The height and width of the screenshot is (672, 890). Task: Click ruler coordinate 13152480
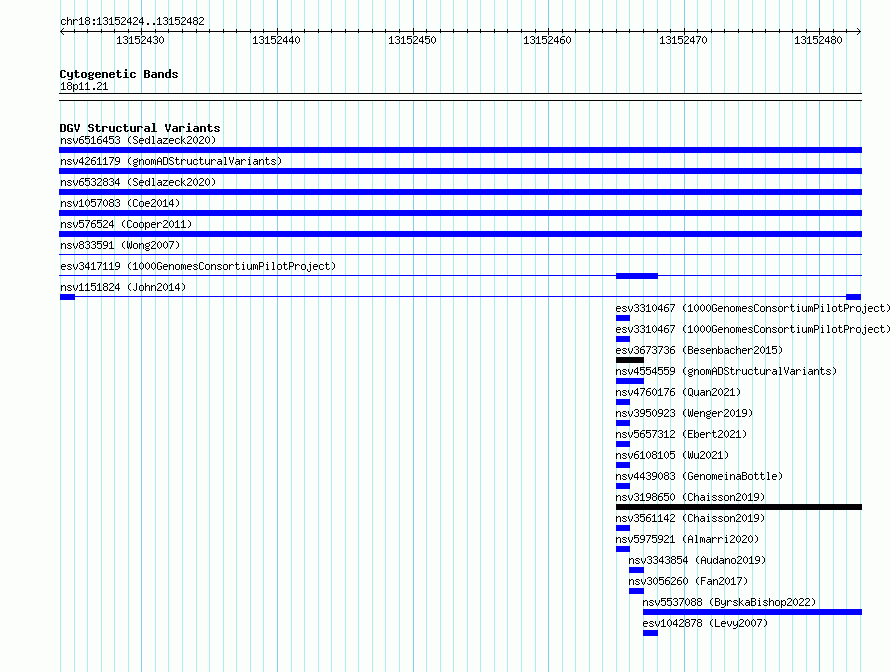tap(818, 40)
